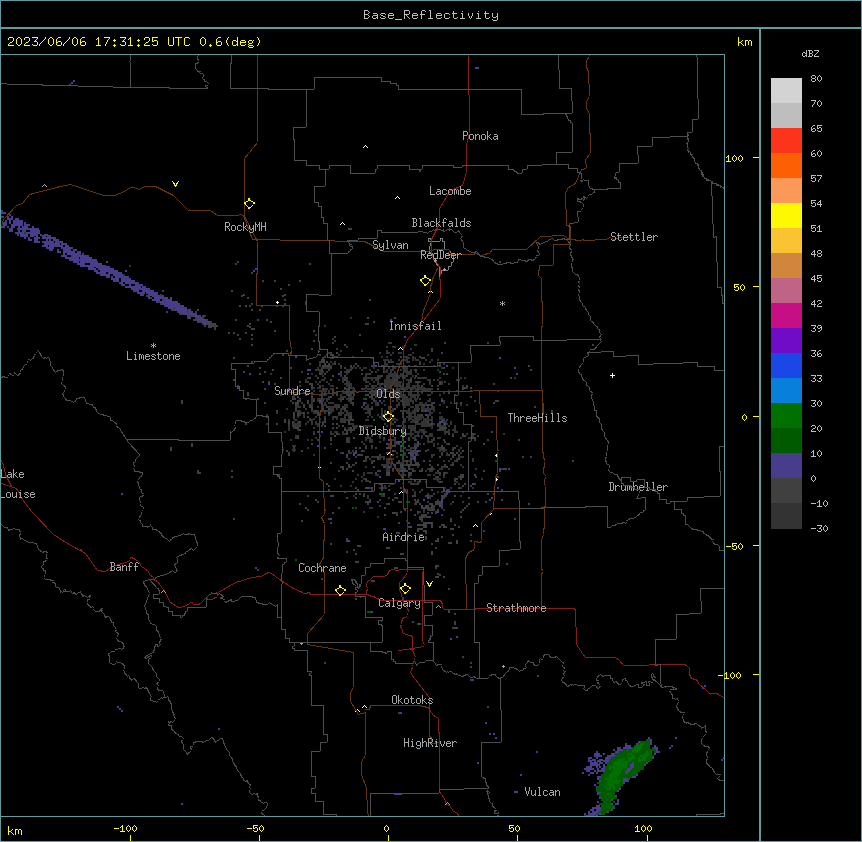This screenshot has width=862, height=842.
Task: Select the orange 57-60 dBZ swatch
Action: coord(786,165)
